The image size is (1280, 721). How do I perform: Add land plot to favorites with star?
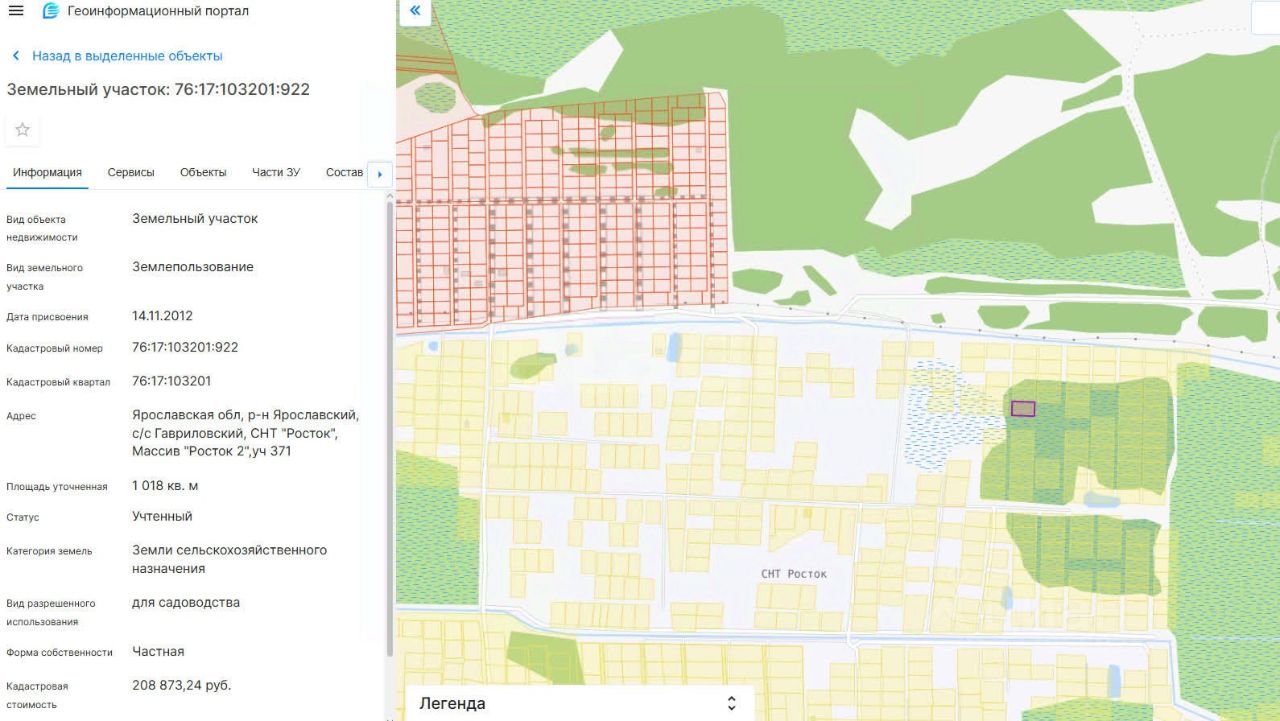(x=22, y=130)
